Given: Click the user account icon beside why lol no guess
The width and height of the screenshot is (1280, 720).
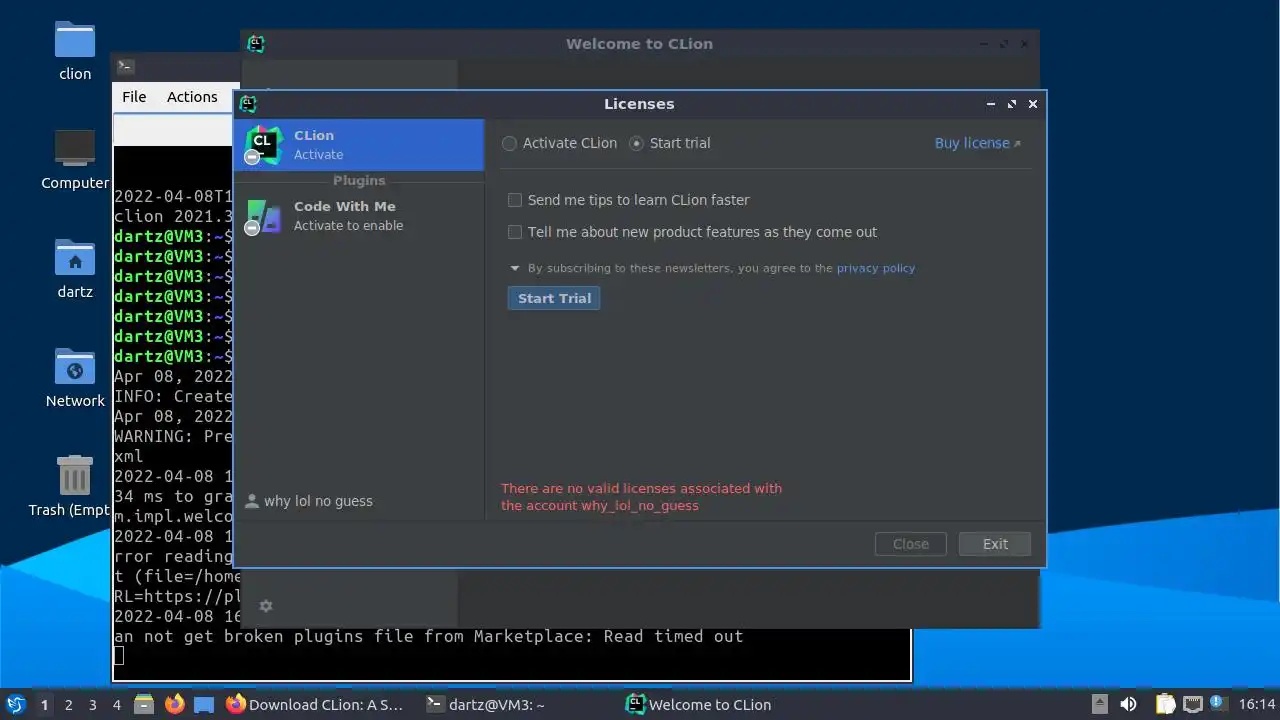Looking at the screenshot, I should click(252, 501).
